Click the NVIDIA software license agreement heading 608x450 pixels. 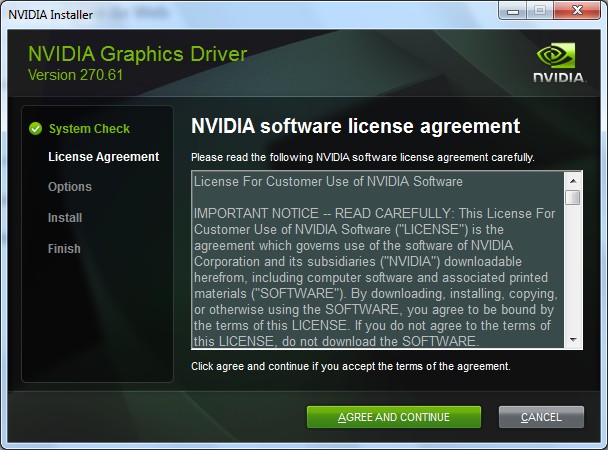[x=355, y=127]
